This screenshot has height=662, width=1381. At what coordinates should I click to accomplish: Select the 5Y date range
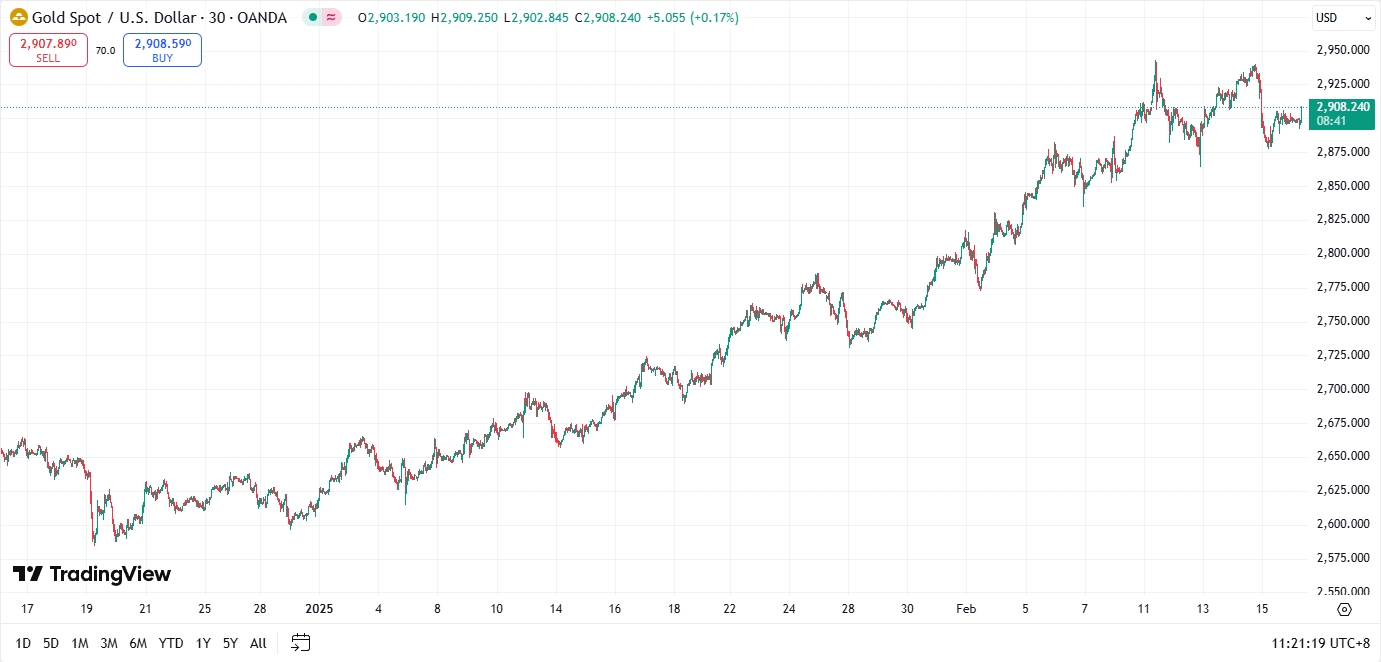click(x=230, y=643)
